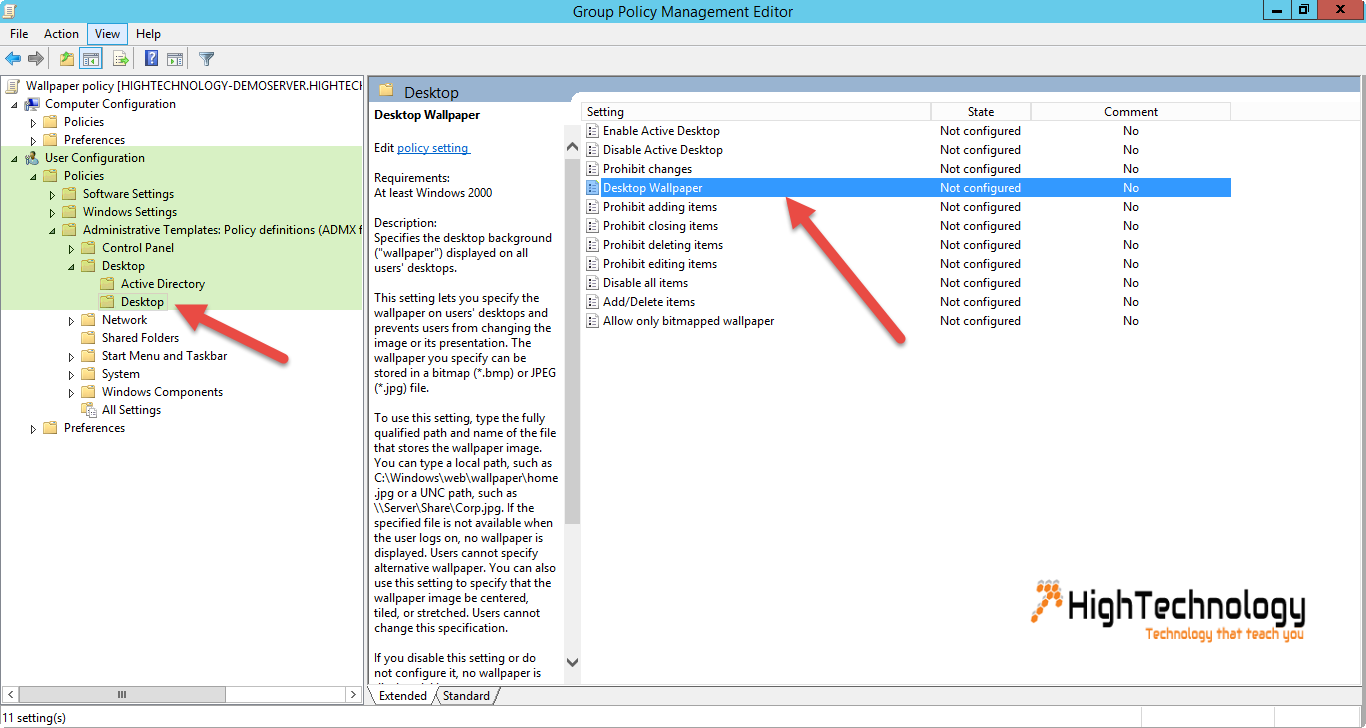This screenshot has height=728, width=1366.
Task: Click the Allow only bitmapped wallpaper icon
Action: point(593,321)
